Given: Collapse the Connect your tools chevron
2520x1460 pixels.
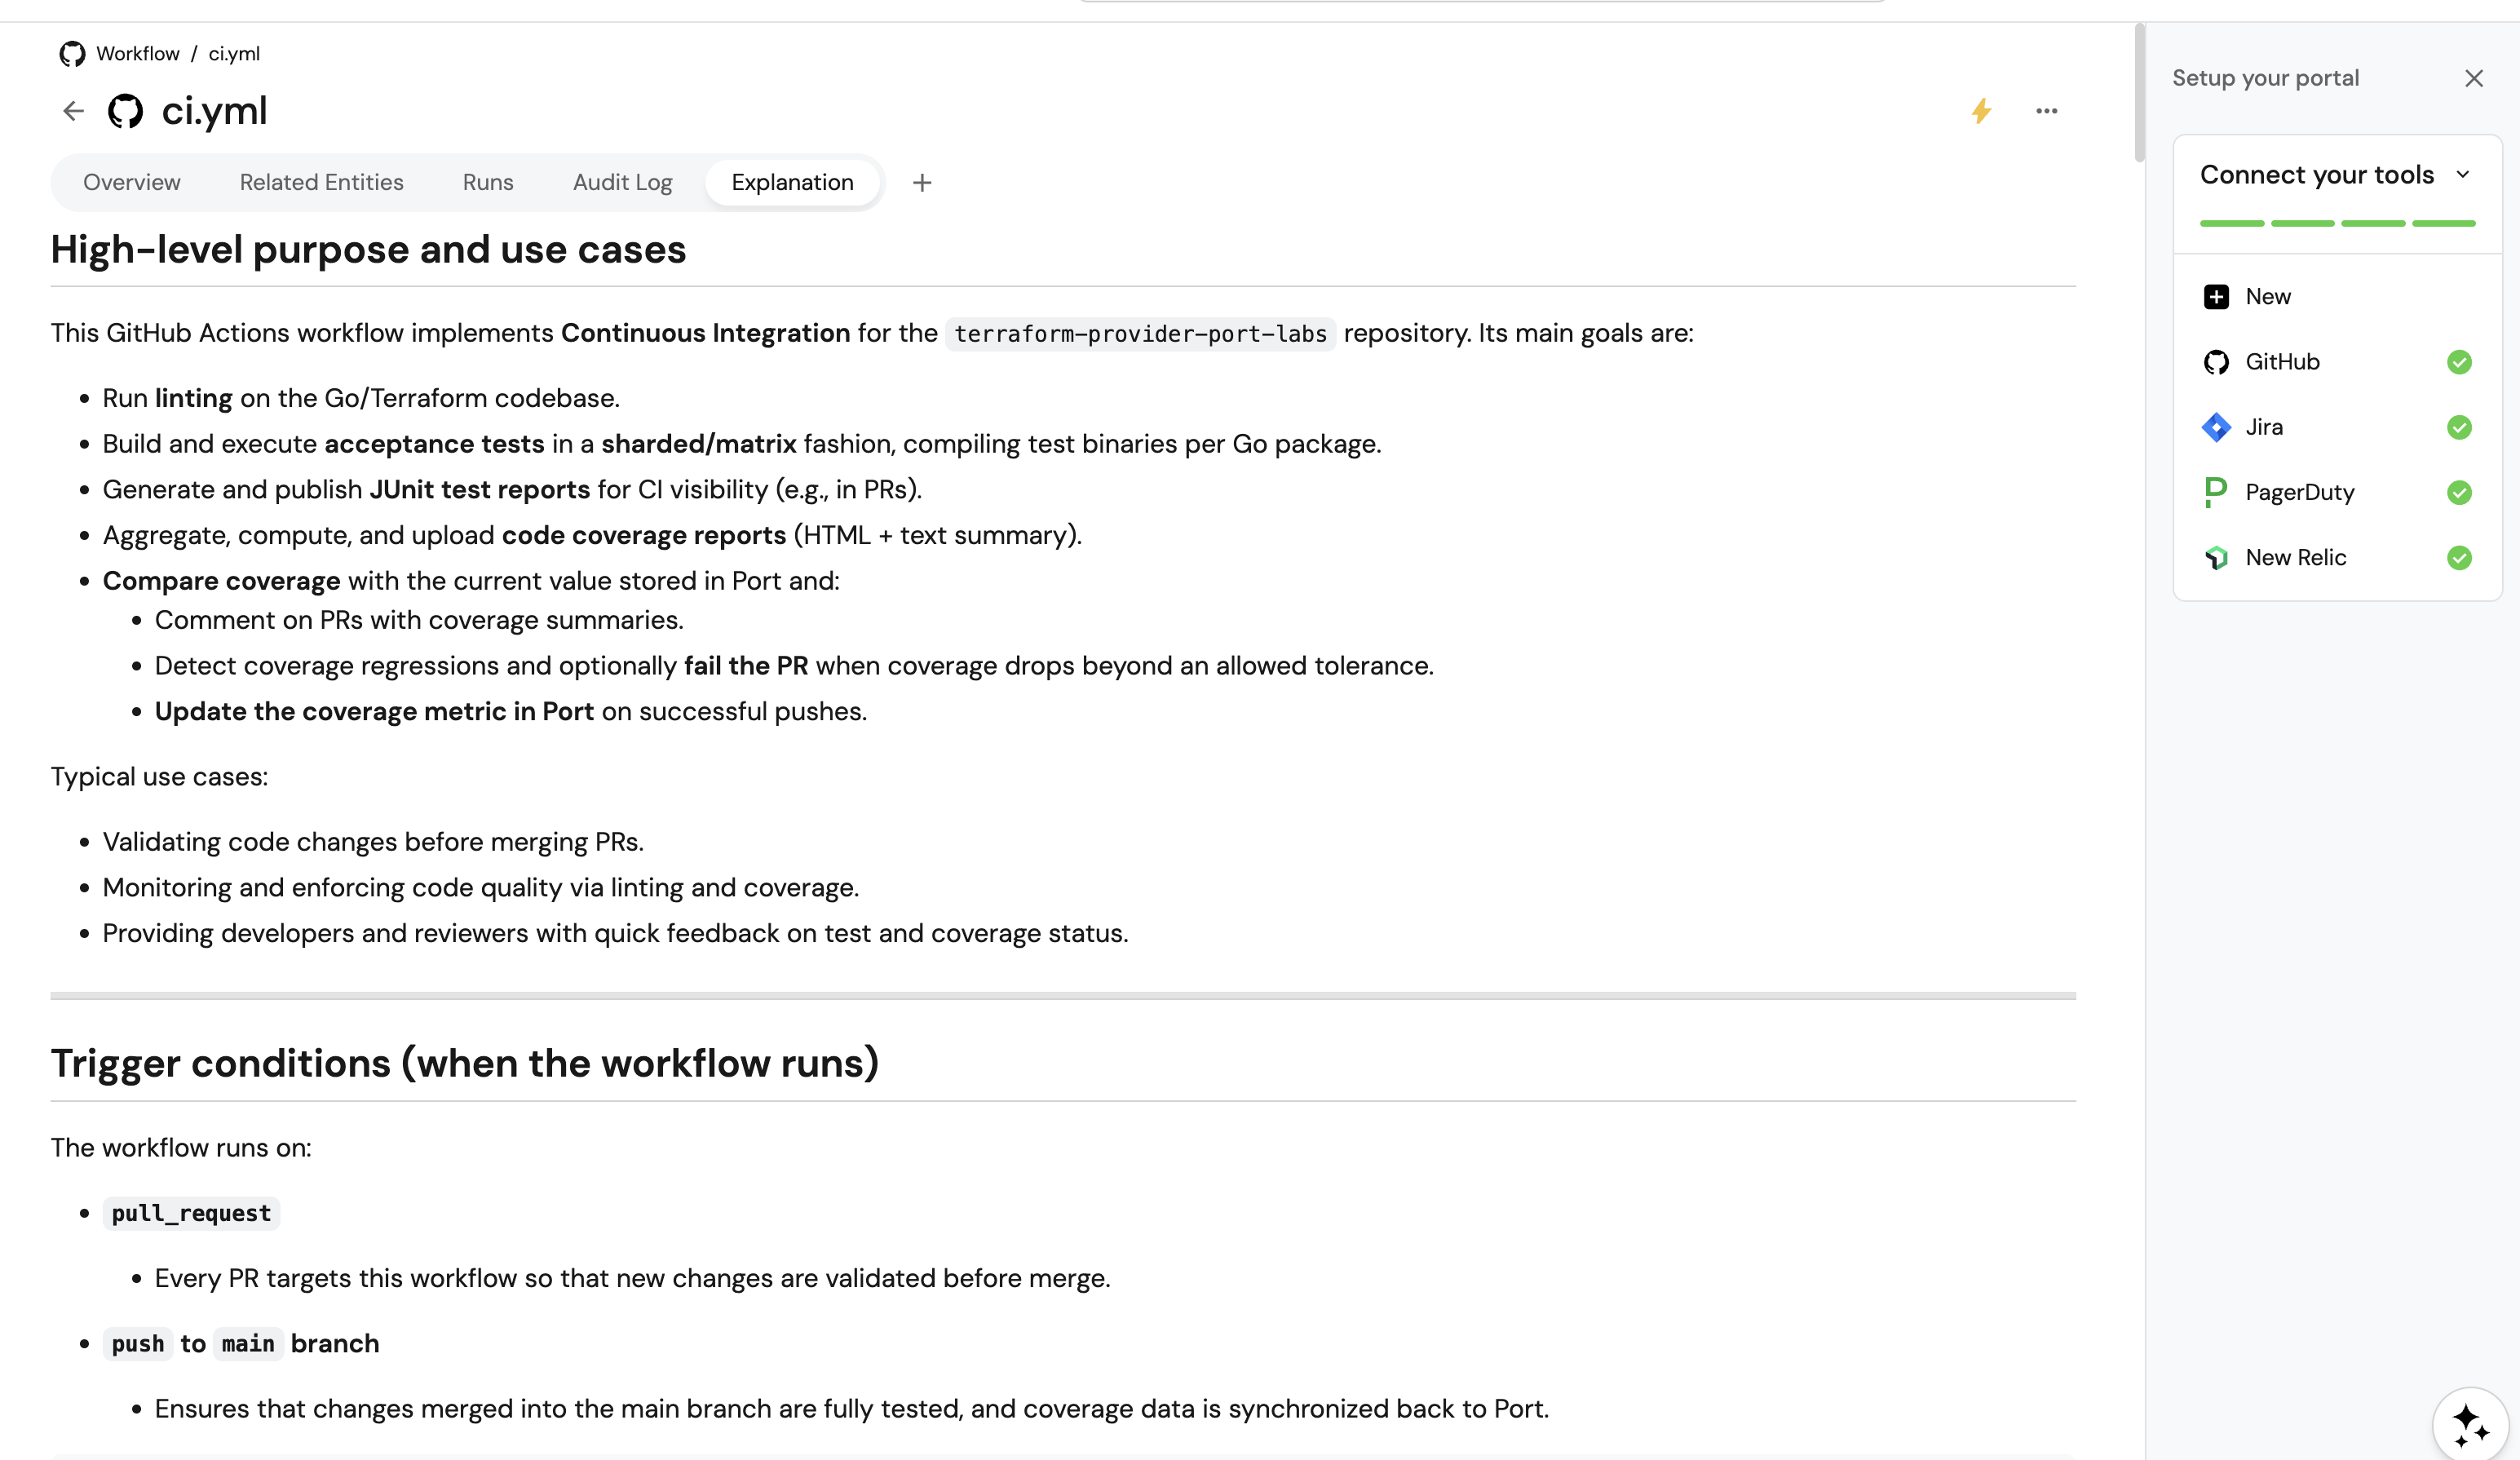Looking at the screenshot, I should pos(2463,175).
